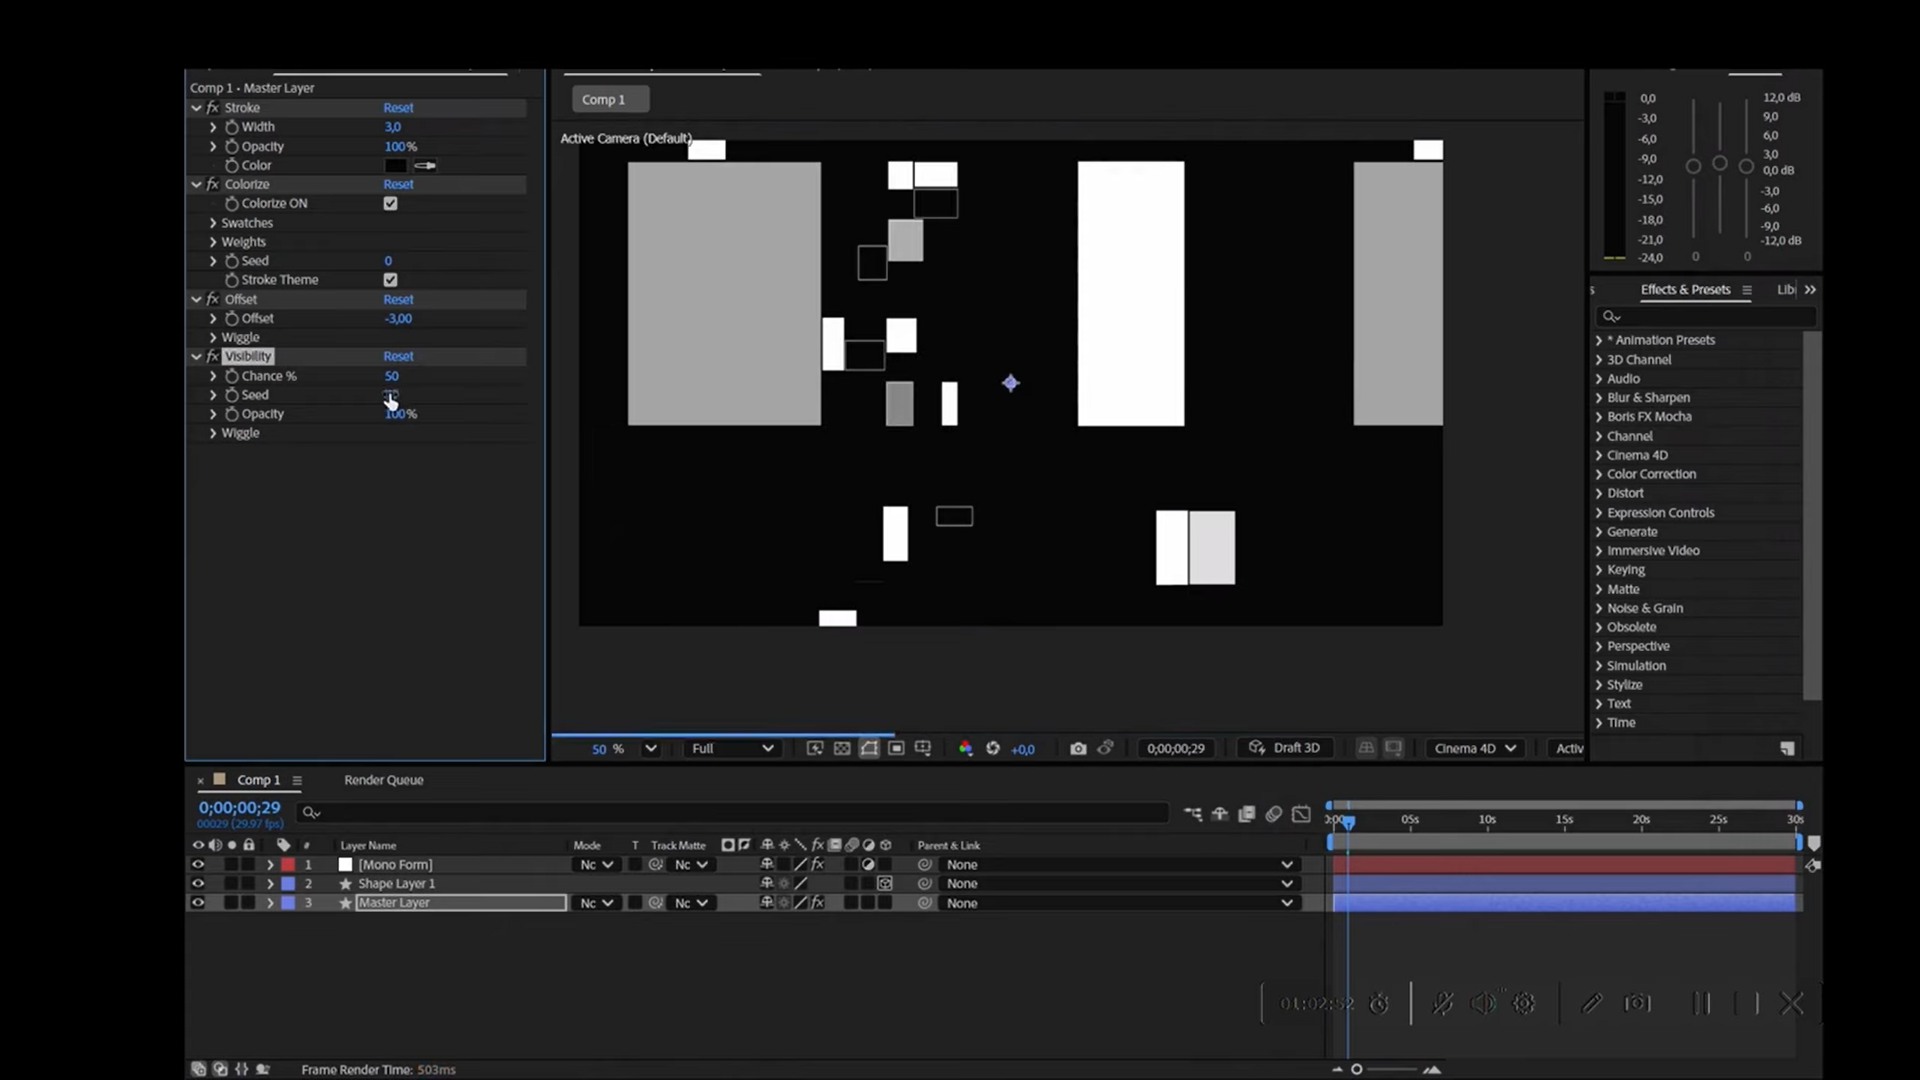This screenshot has height=1080, width=1920.
Task: Expand the Swatches property group
Action: pos(213,223)
